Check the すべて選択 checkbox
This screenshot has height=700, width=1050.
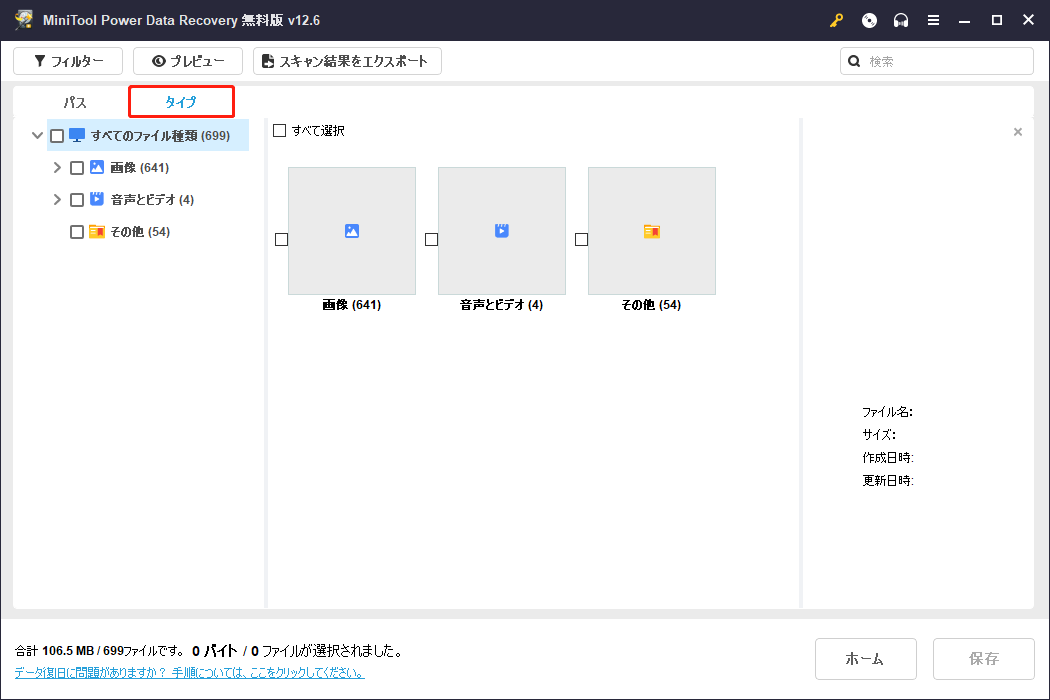coord(280,131)
